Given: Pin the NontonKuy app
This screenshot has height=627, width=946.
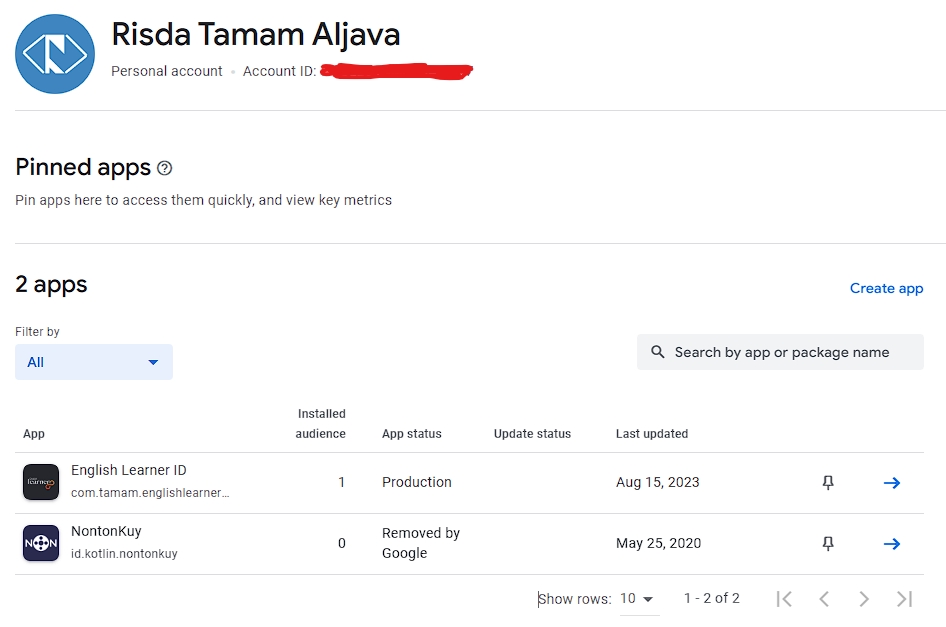Looking at the screenshot, I should [828, 544].
